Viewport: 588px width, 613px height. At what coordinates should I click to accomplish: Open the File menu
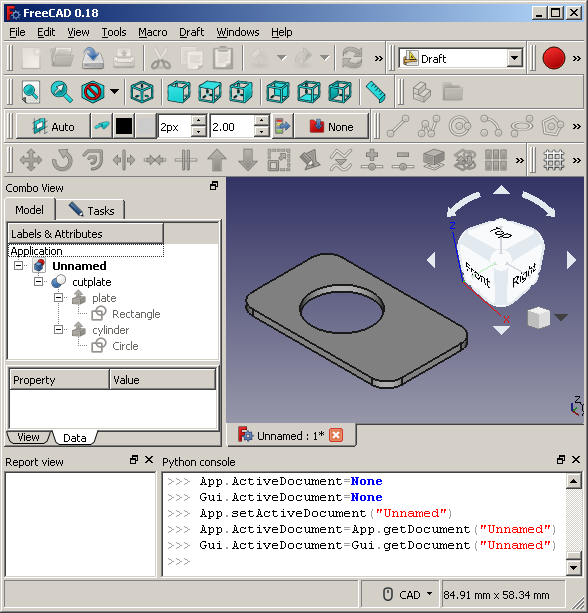click(17, 32)
